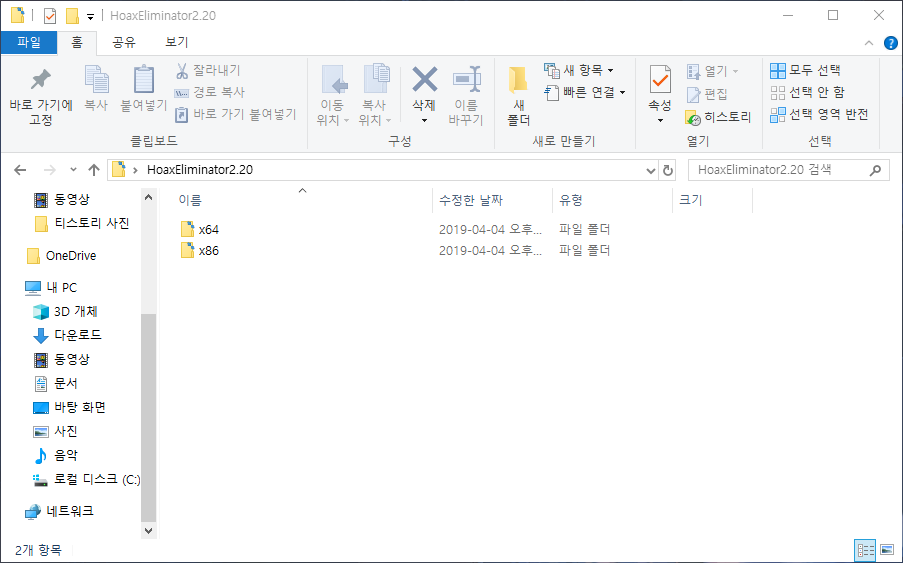Click Properties (속성) checkmark icon
The width and height of the screenshot is (903, 563).
pos(660,79)
